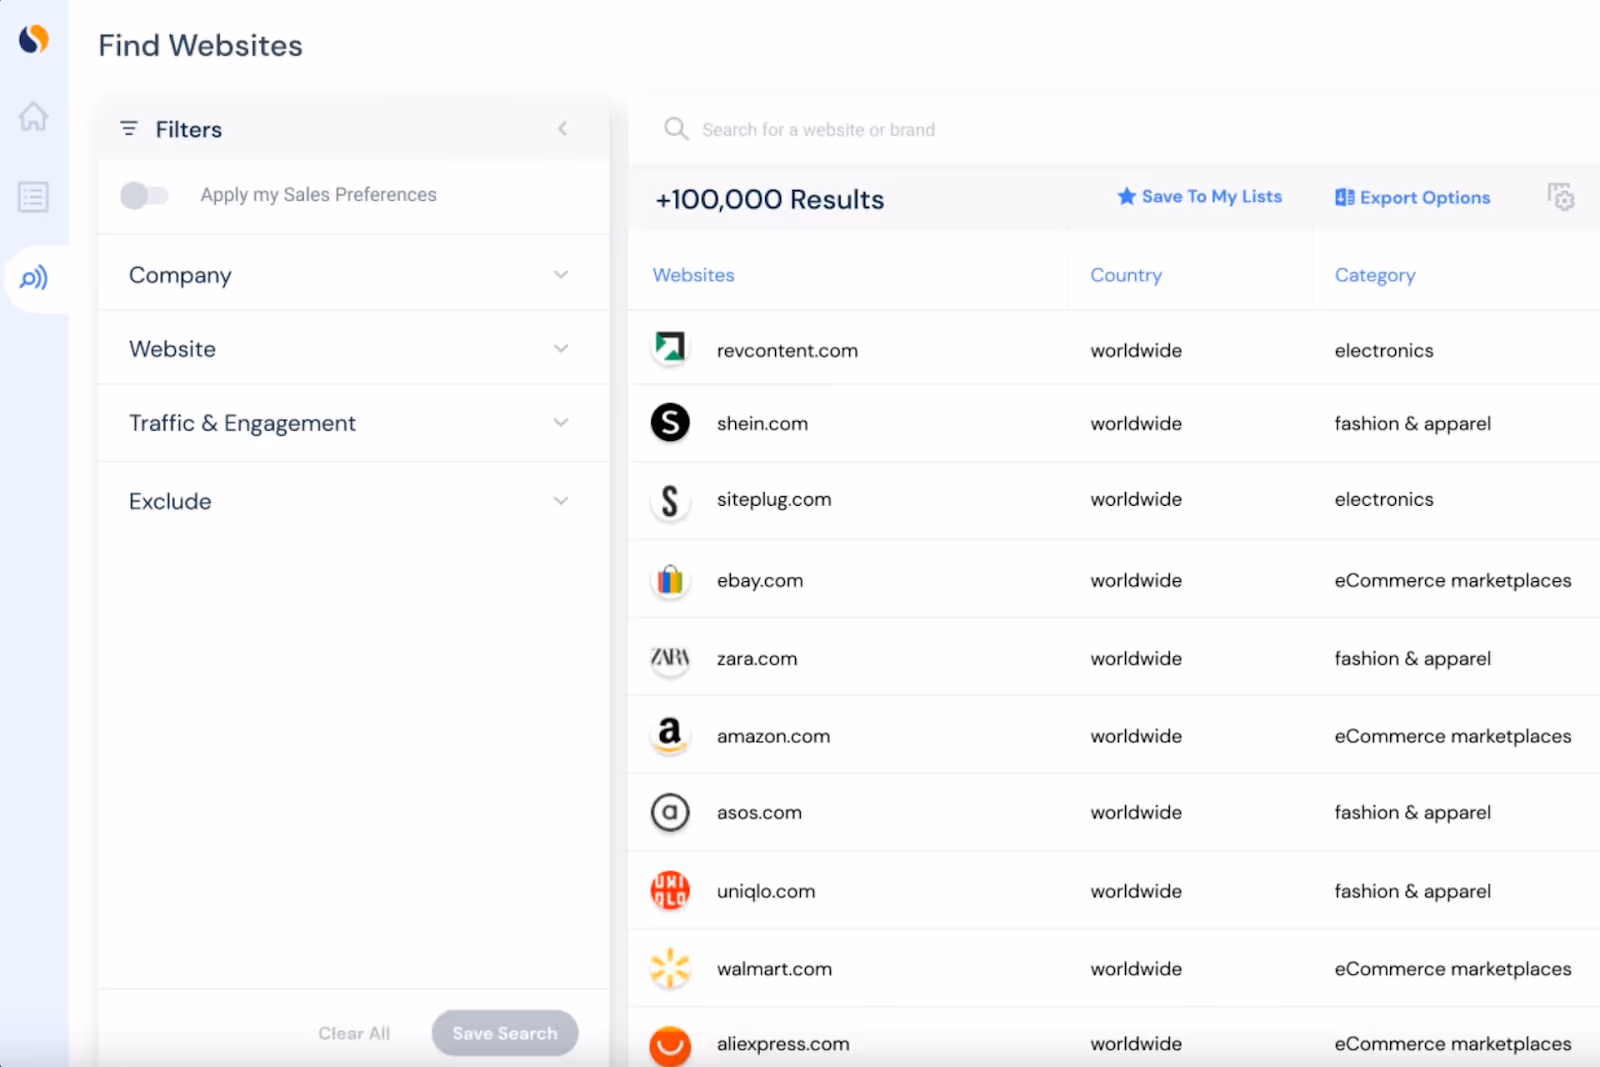Select the lead generator sidebar icon
Image resolution: width=1600 pixels, height=1067 pixels.
[x=34, y=278]
